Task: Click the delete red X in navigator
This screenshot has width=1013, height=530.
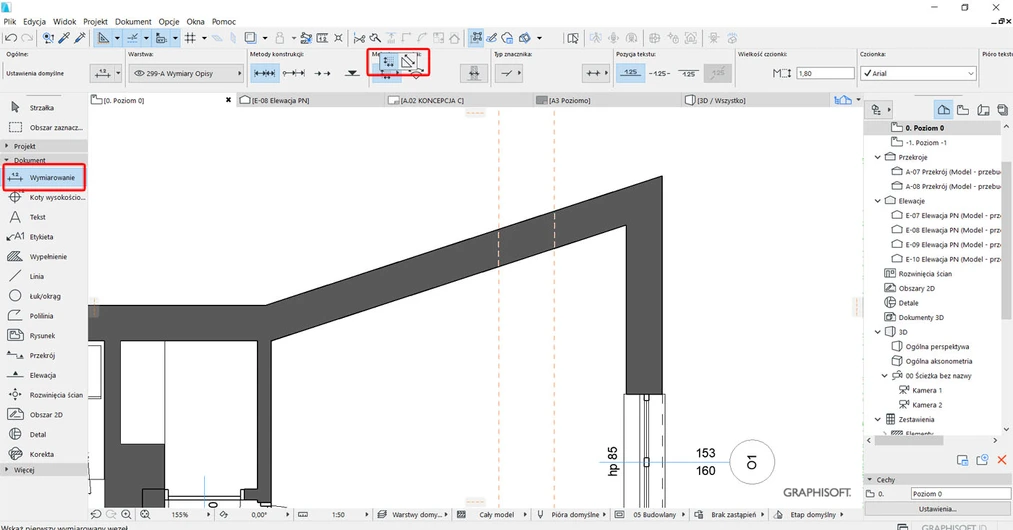Action: [x=1002, y=460]
